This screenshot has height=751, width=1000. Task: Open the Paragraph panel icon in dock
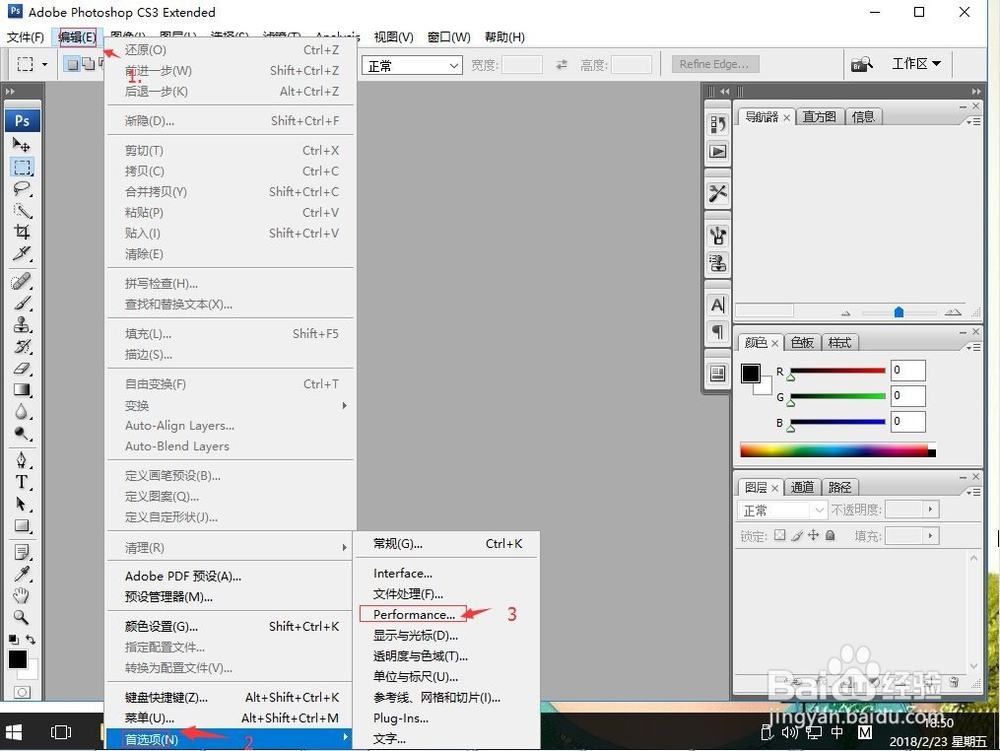717,332
